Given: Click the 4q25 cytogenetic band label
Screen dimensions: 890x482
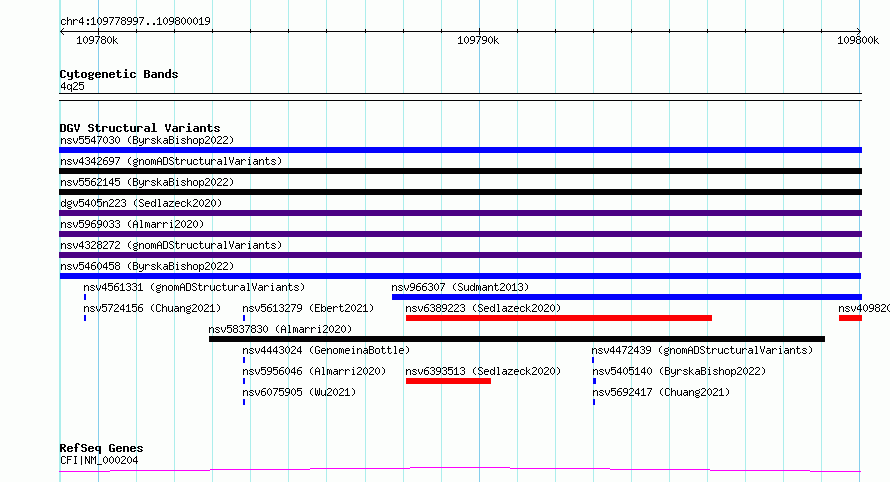Looking at the screenshot, I should (x=72, y=86).
